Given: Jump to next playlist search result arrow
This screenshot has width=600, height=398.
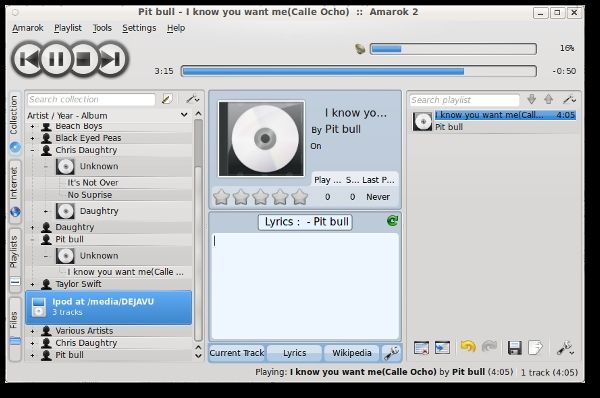Looking at the screenshot, I should 532,100.
